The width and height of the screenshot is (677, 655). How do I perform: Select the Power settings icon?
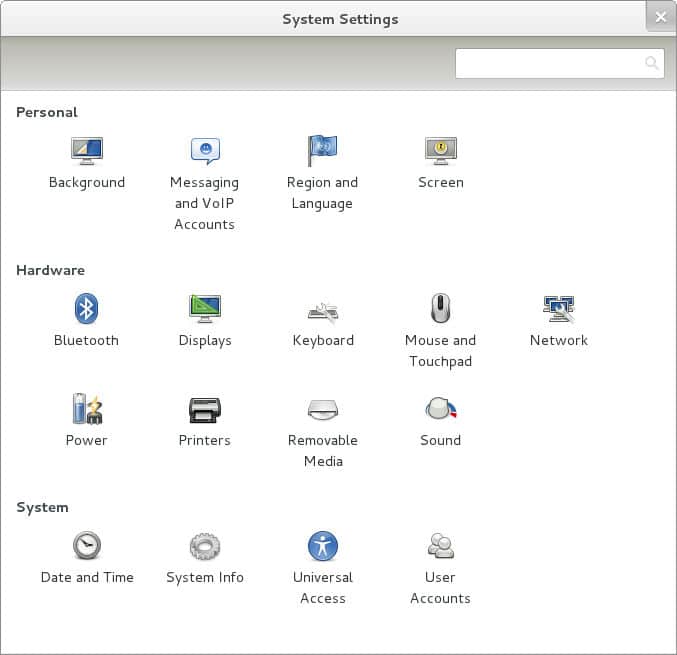(x=87, y=409)
